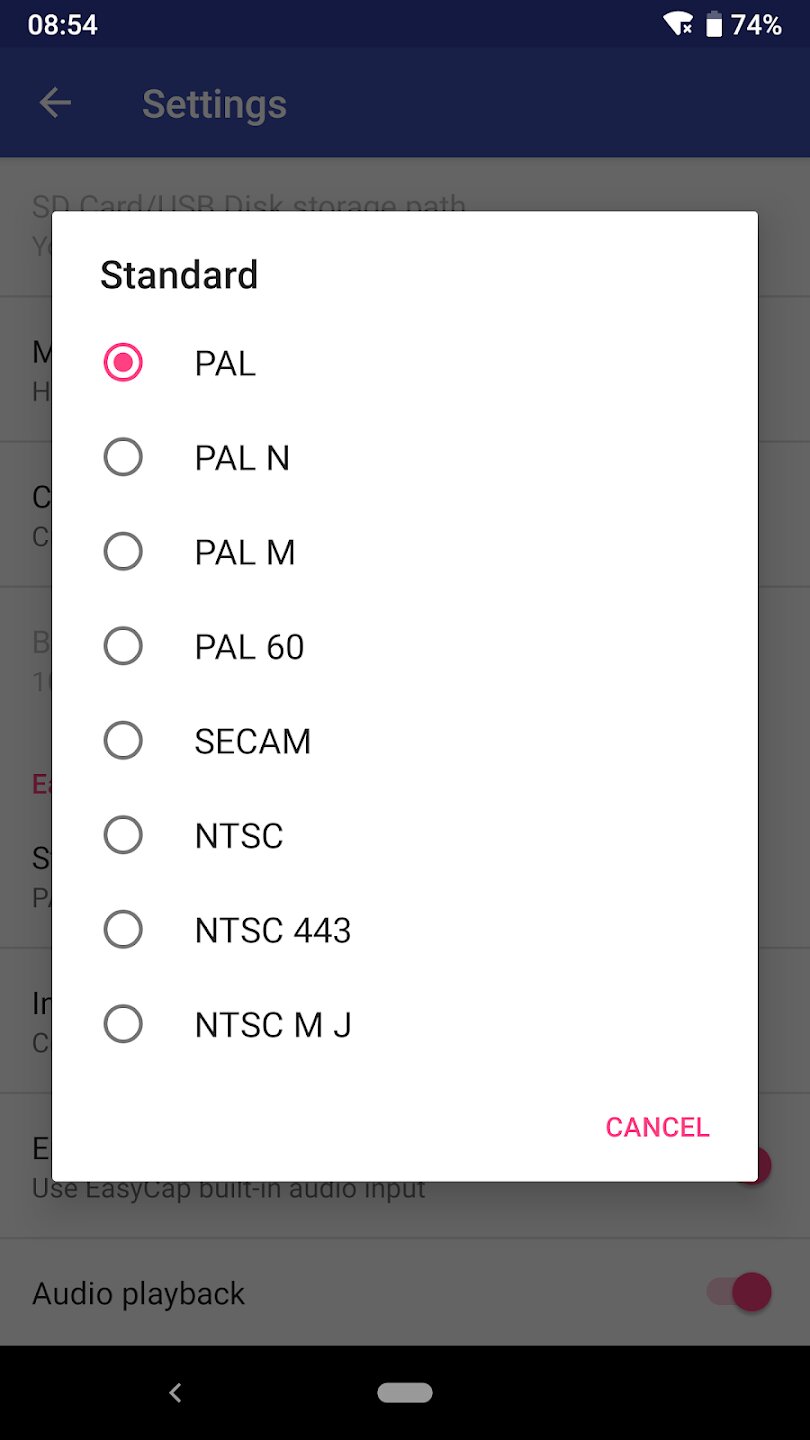The image size is (810, 1440).
Task: Tap the back arrow in Settings header
Action: [x=55, y=103]
